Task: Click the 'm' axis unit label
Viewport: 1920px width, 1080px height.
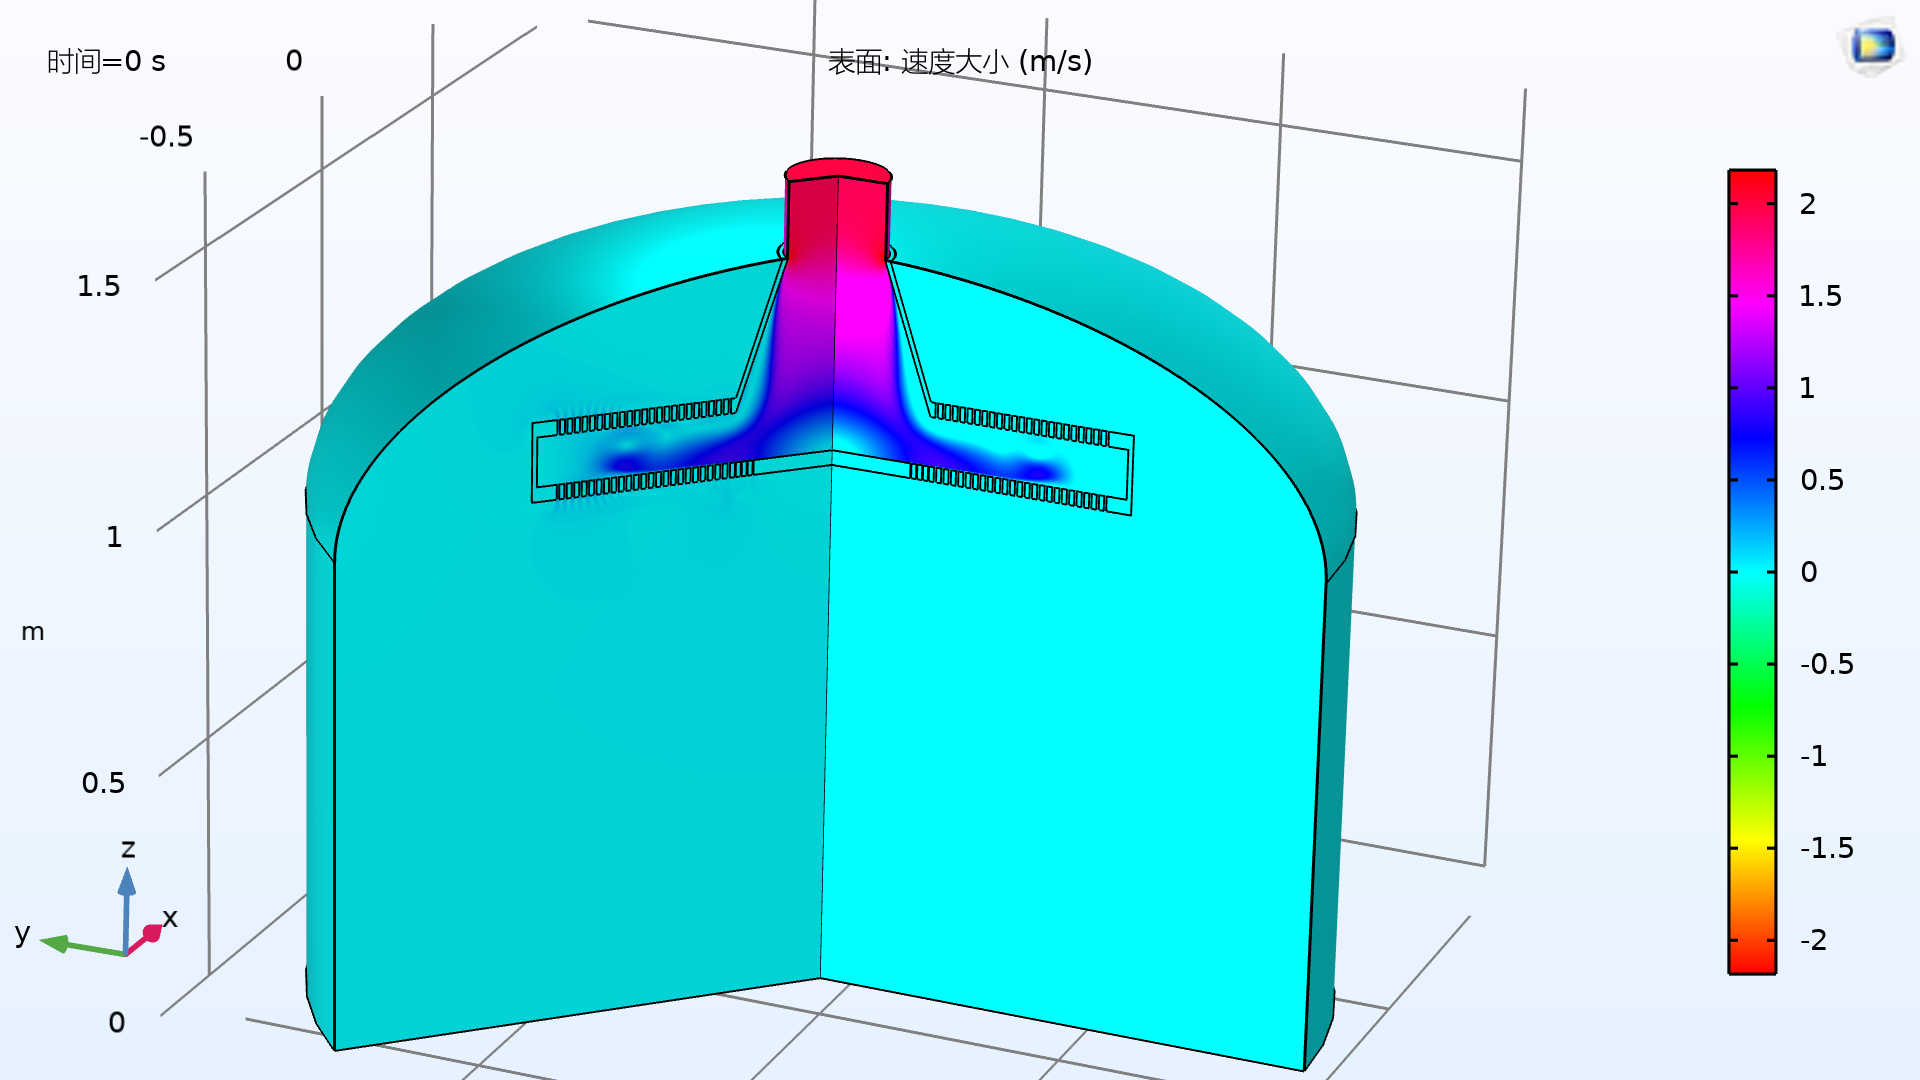Action: tap(33, 632)
